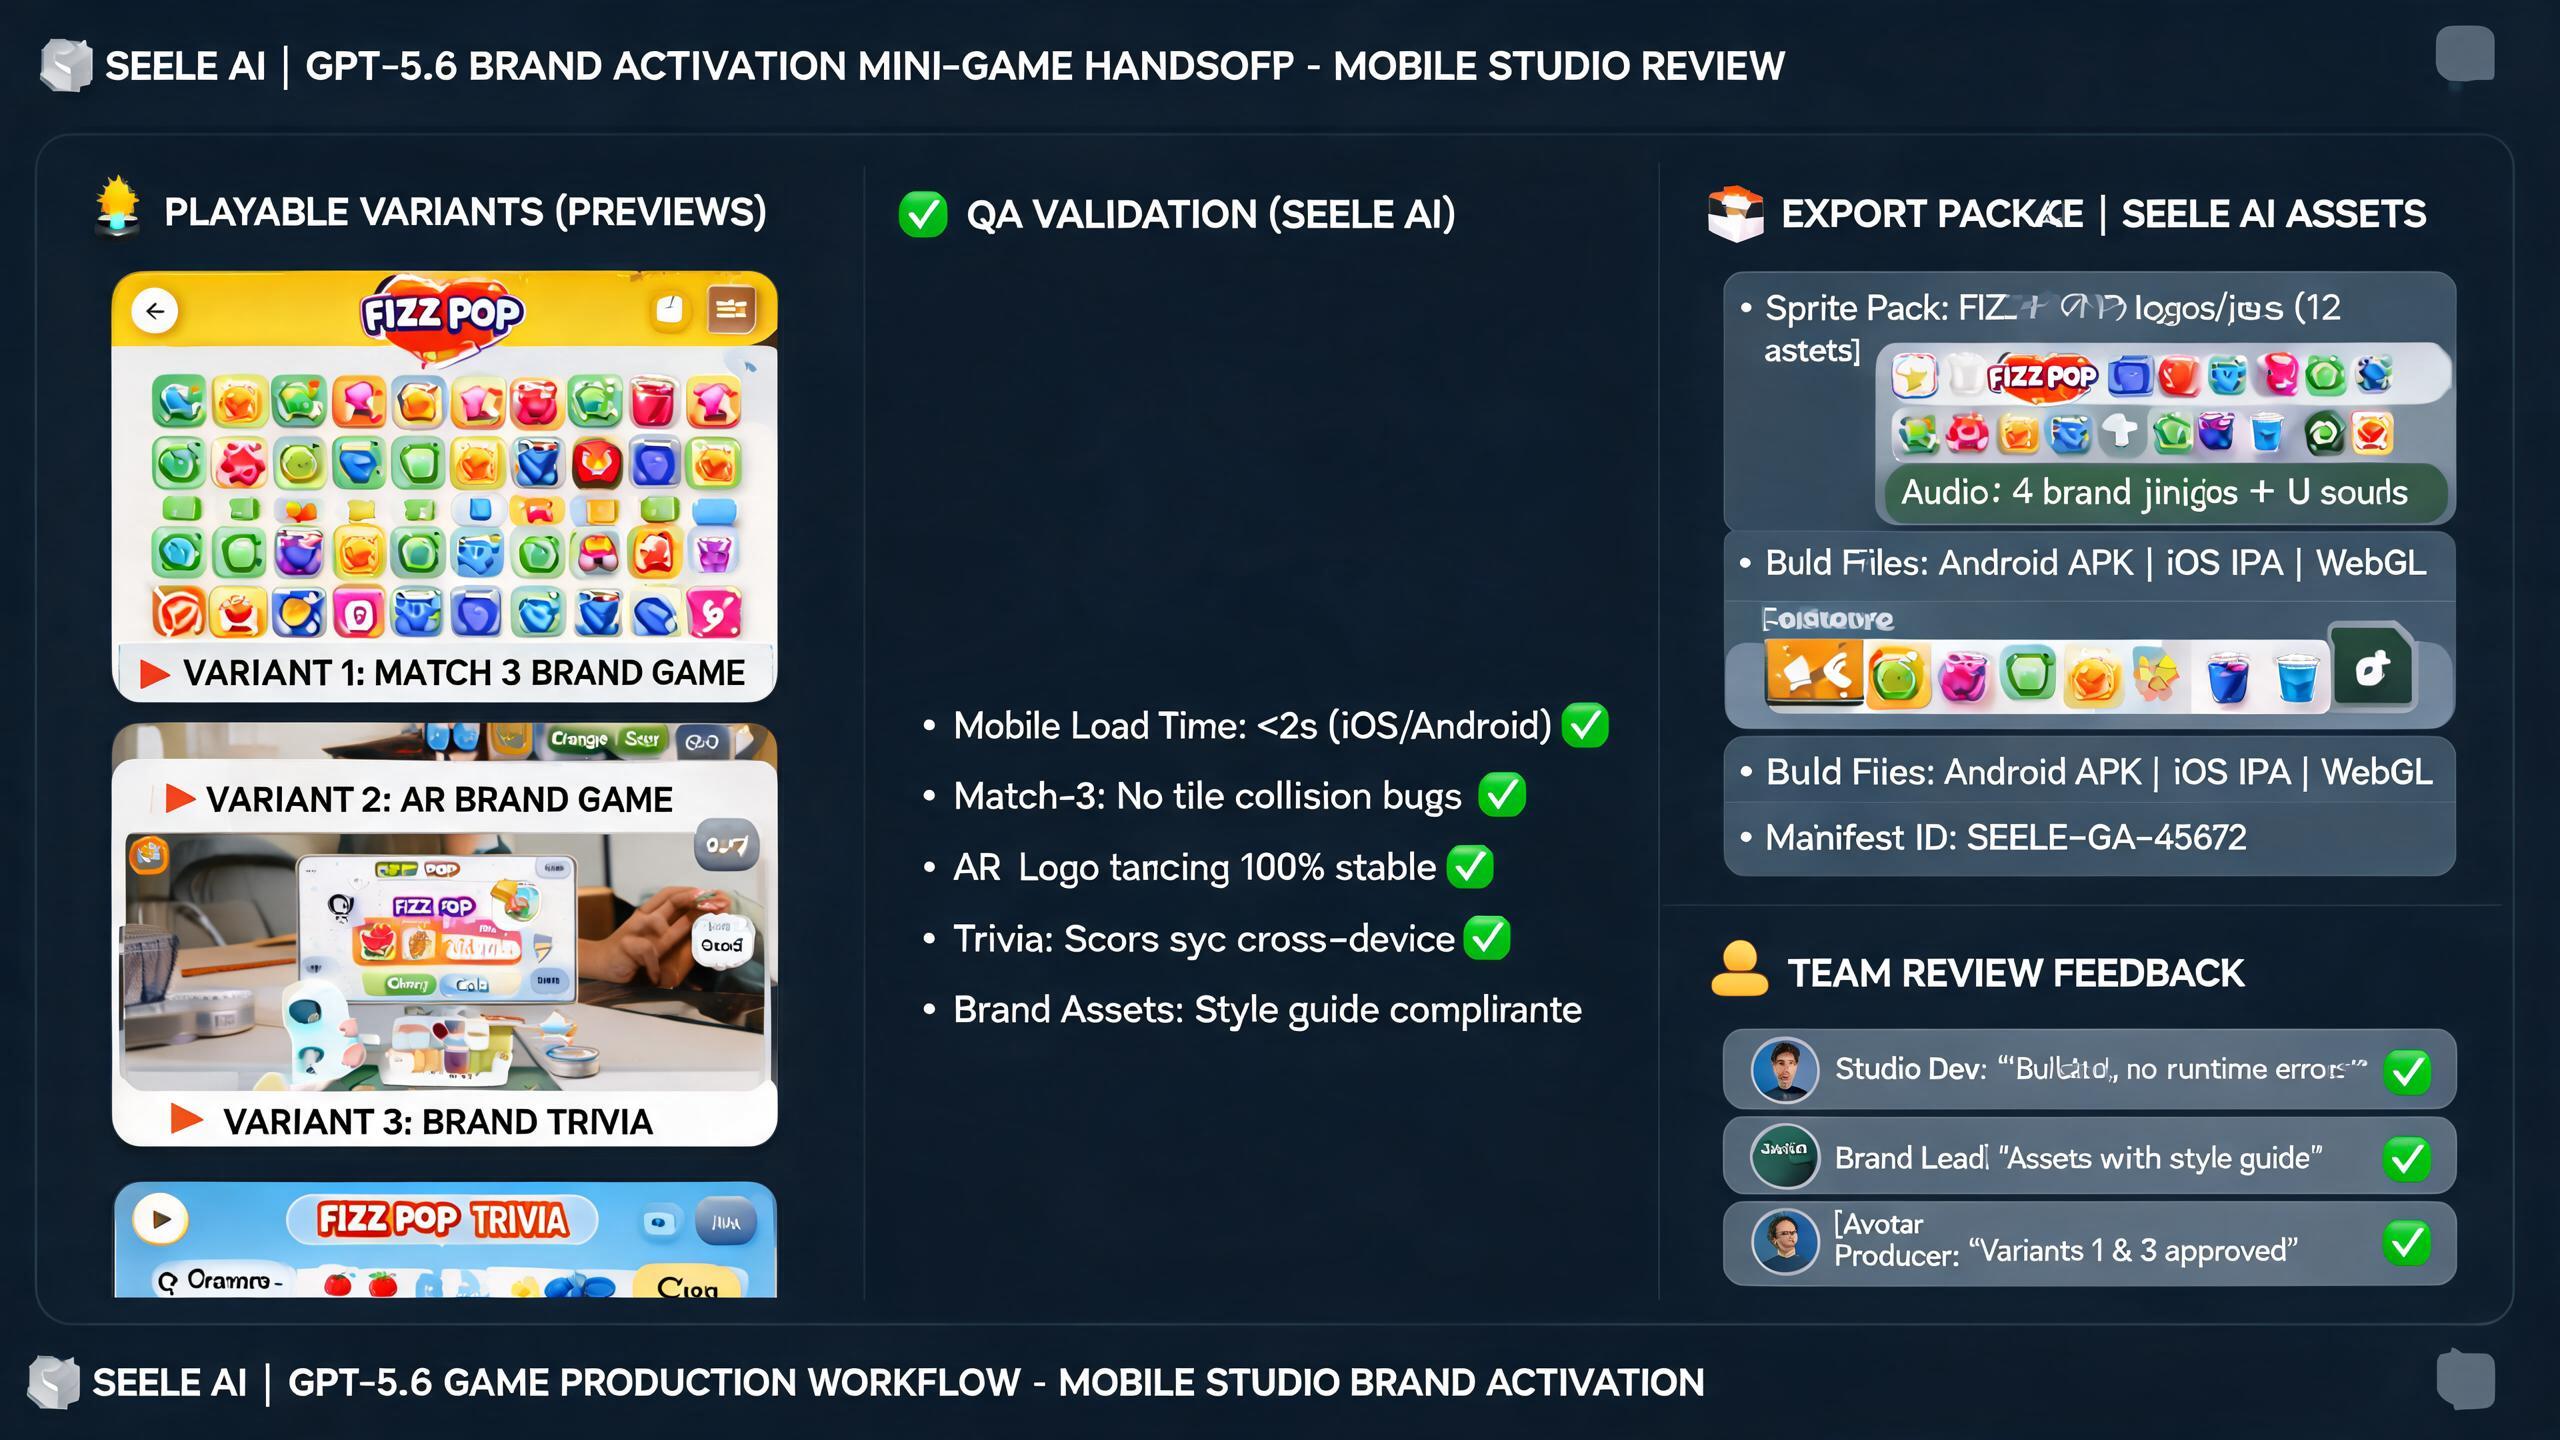The height and width of the screenshot is (1440, 2560).
Task: Open the speech bubble icon at bottom right
Action: coord(2465,1378)
